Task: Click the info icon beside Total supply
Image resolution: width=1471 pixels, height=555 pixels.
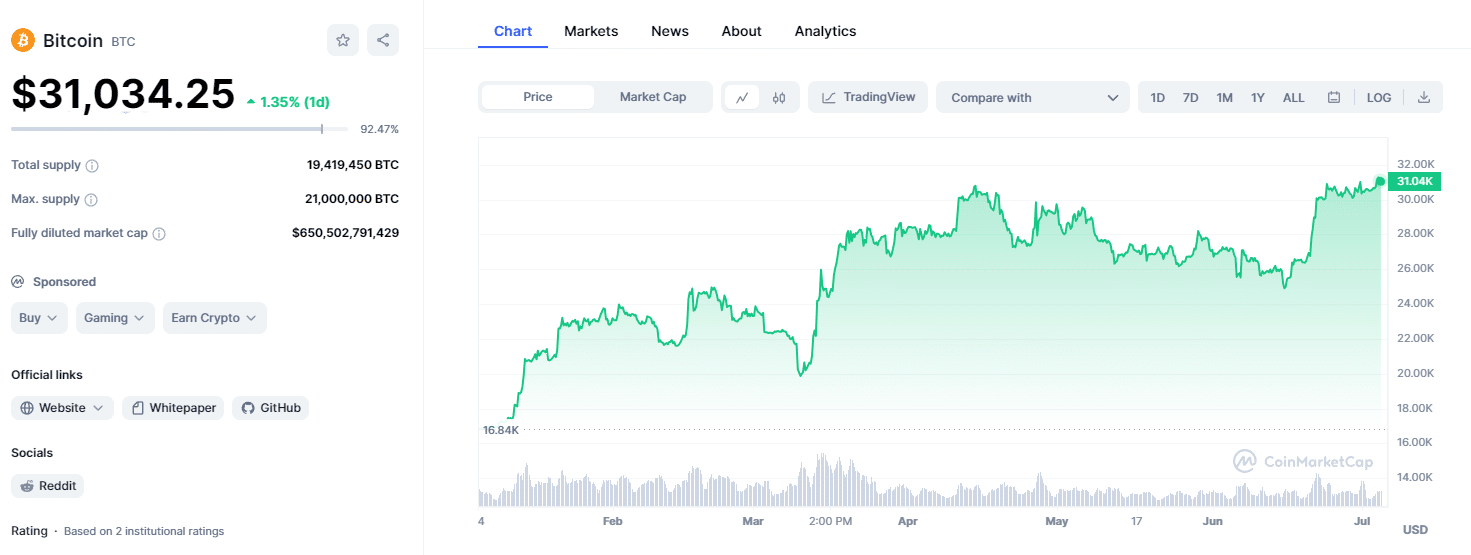Action: point(92,166)
